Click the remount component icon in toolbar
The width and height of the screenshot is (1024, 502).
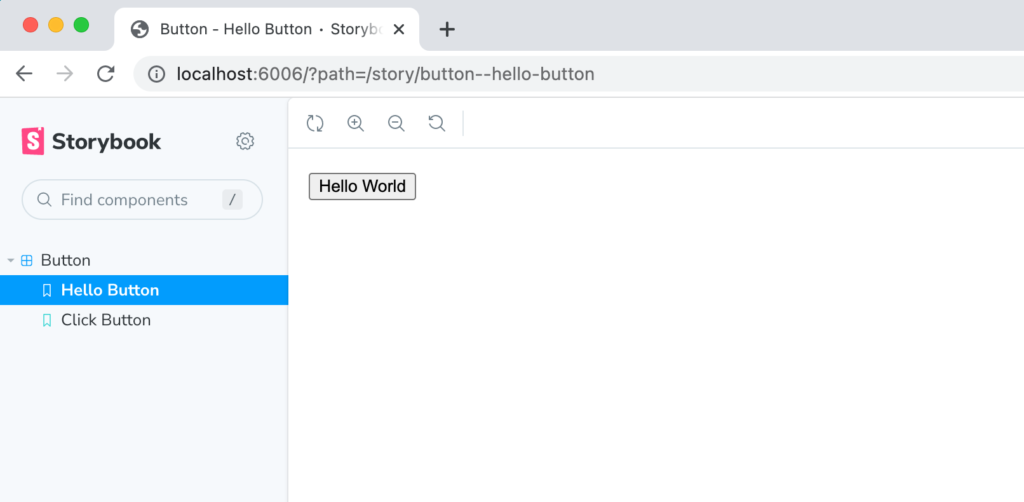(x=315, y=123)
